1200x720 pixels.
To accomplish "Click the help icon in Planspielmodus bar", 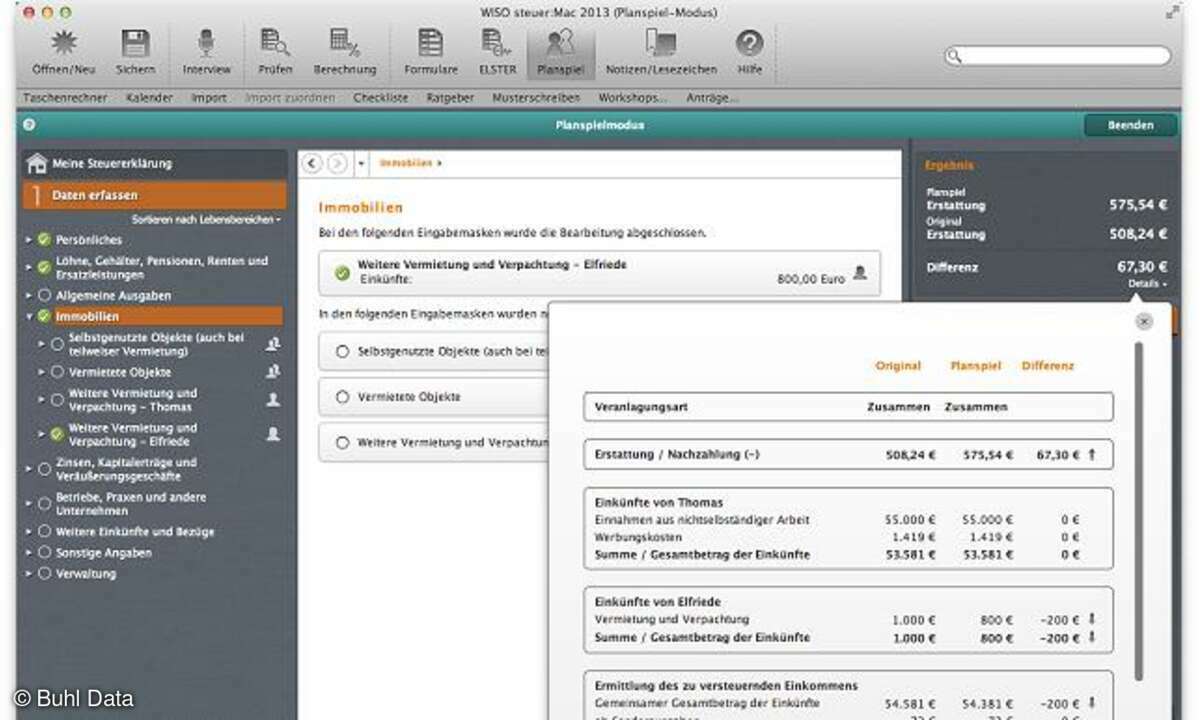I will 29,125.
